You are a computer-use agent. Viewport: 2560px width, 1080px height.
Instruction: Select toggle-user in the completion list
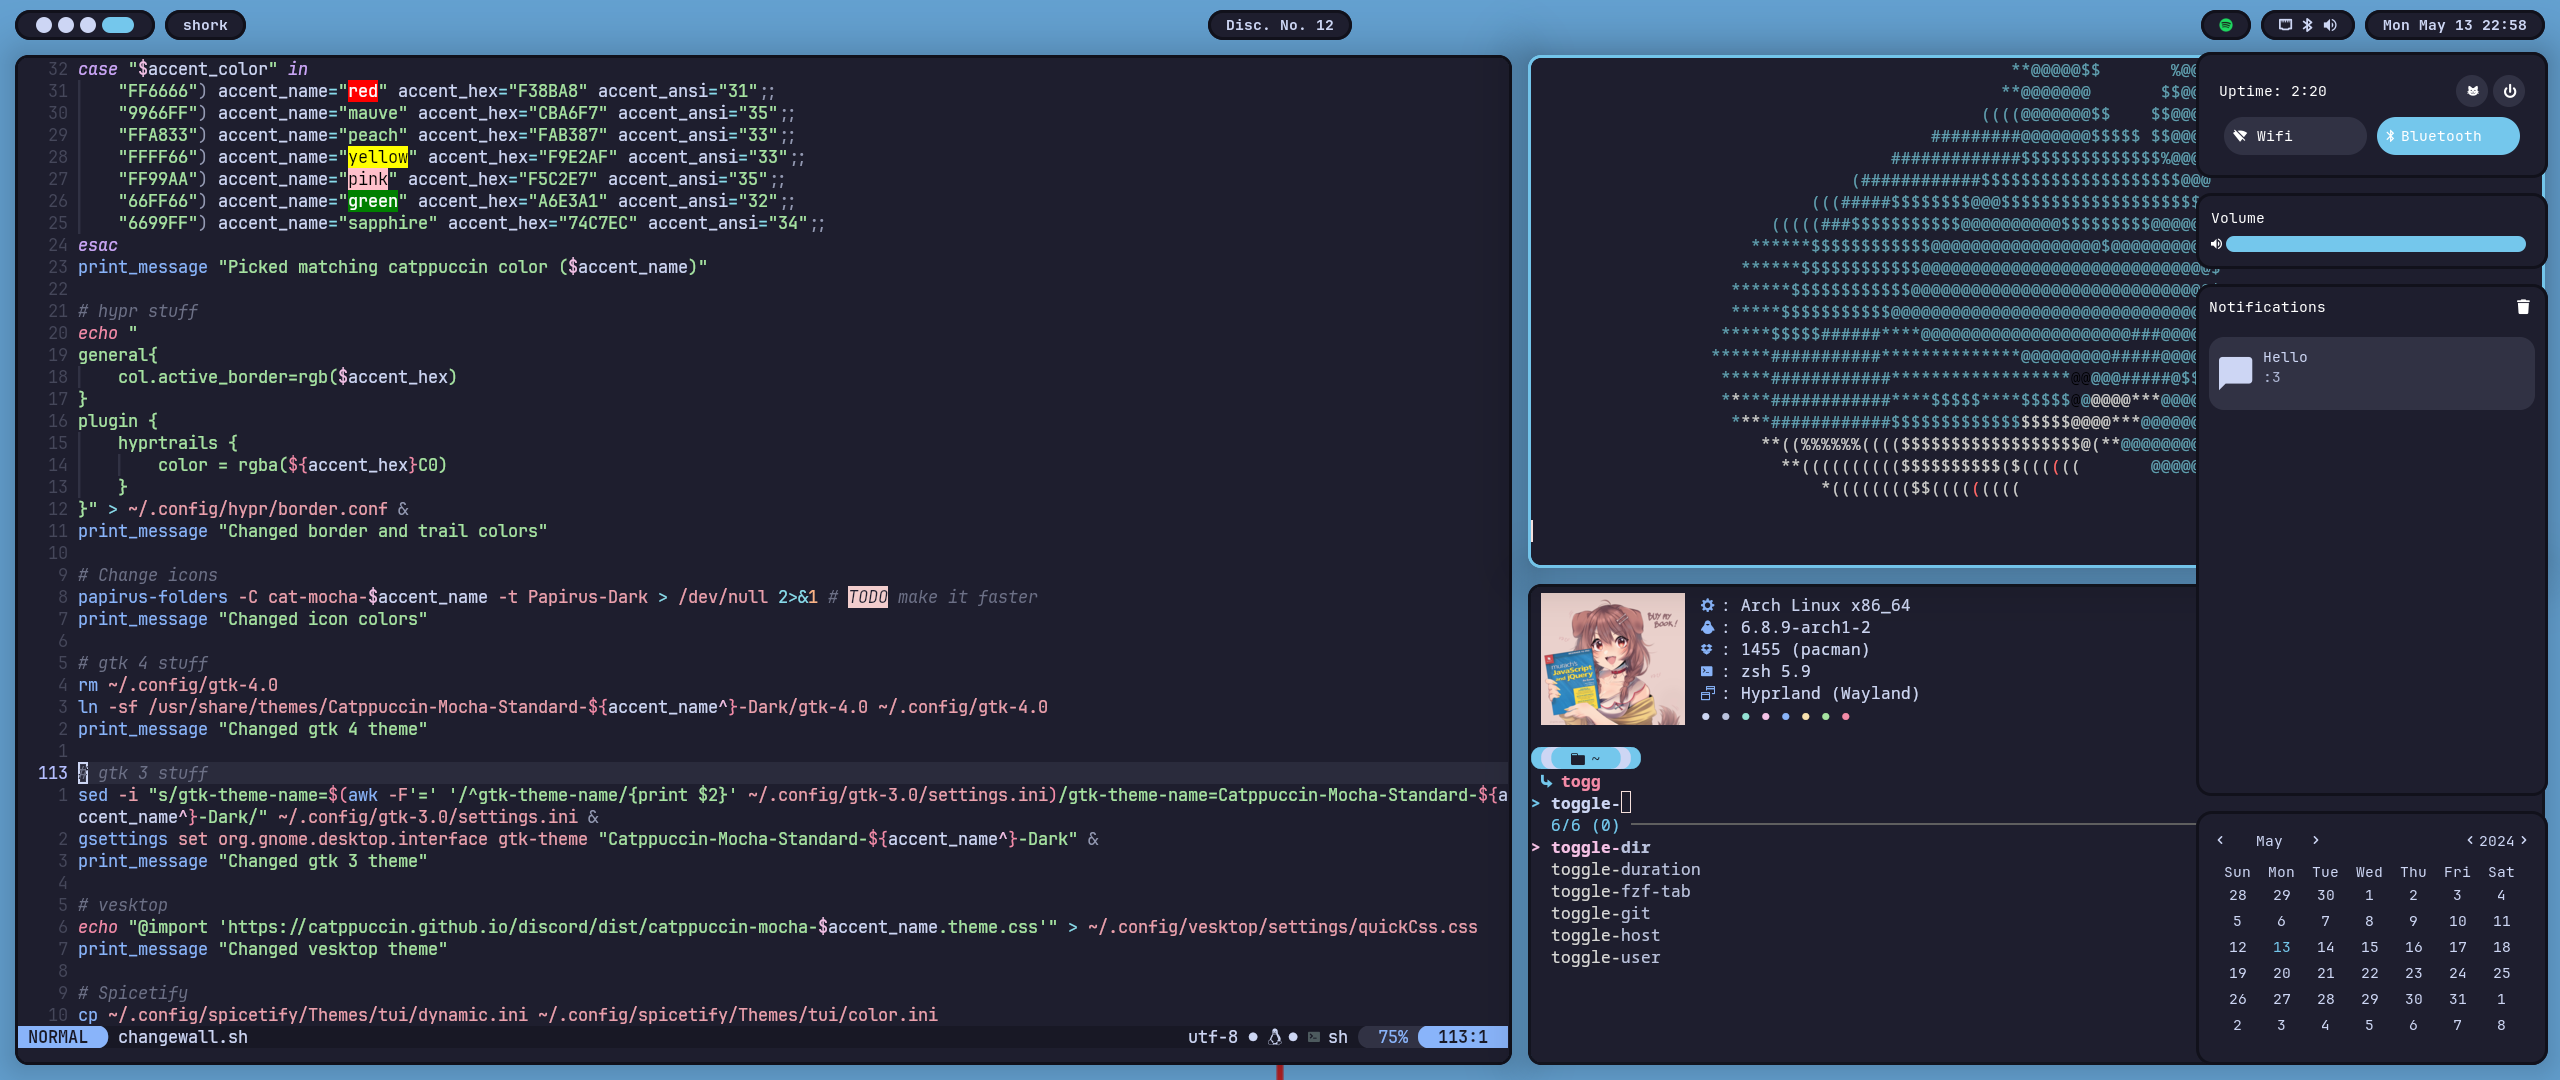pos(1605,957)
